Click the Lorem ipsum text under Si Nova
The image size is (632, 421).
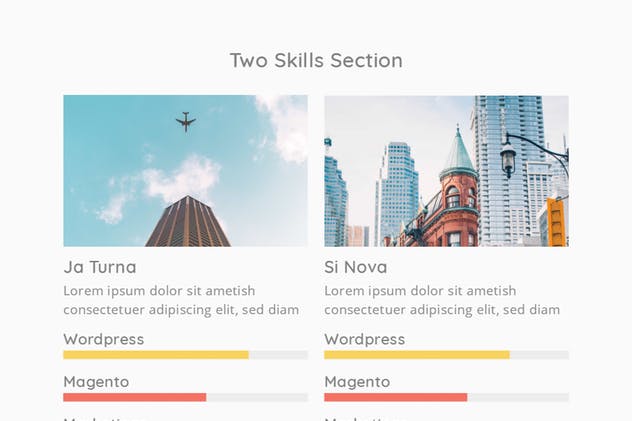[x=442, y=300]
